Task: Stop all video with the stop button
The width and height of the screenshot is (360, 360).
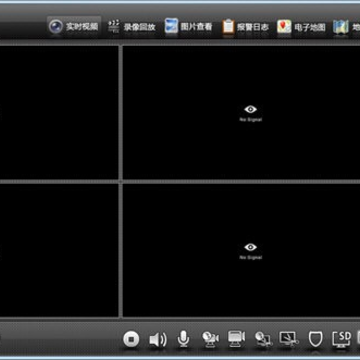Action: [131, 339]
